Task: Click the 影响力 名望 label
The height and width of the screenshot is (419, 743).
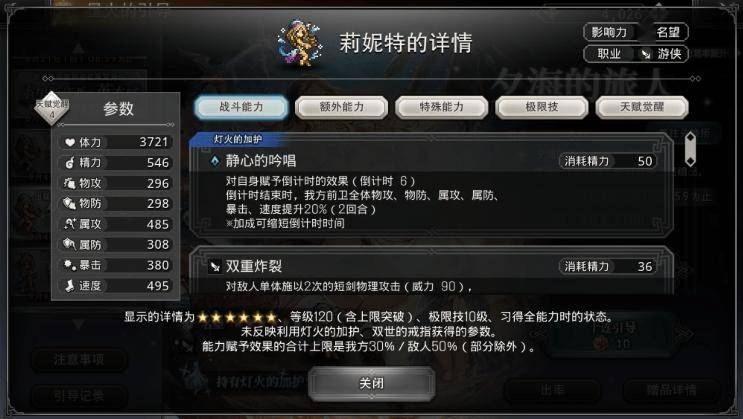Action: click(636, 32)
